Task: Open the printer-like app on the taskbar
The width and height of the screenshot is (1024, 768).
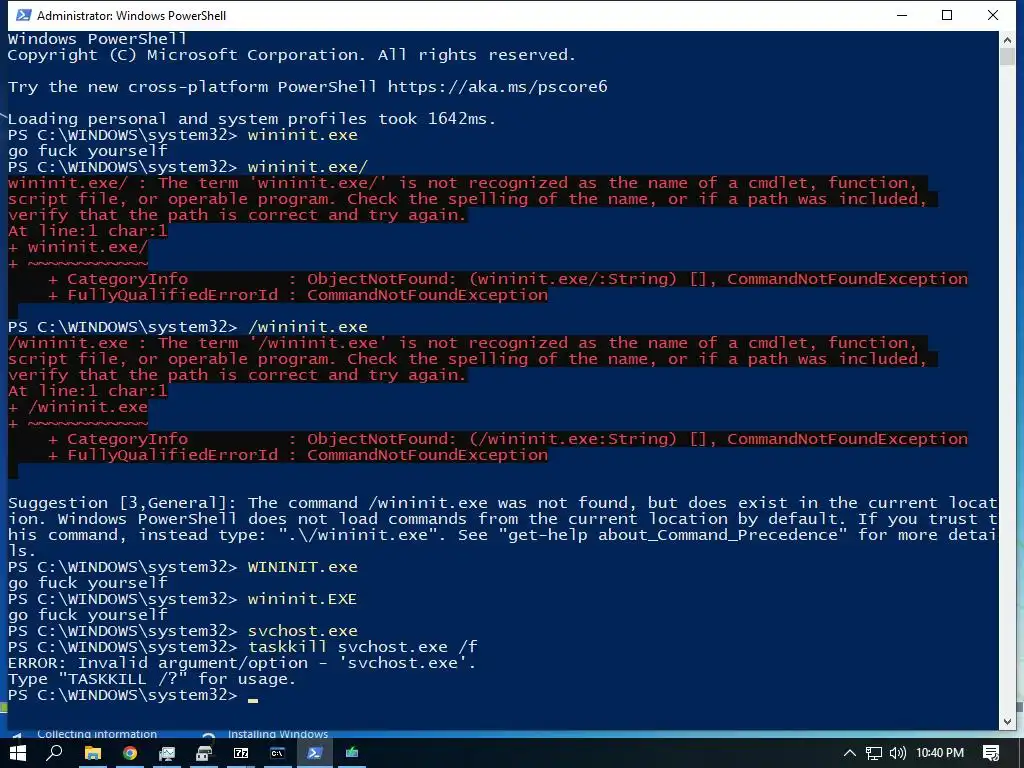Action: (204, 753)
